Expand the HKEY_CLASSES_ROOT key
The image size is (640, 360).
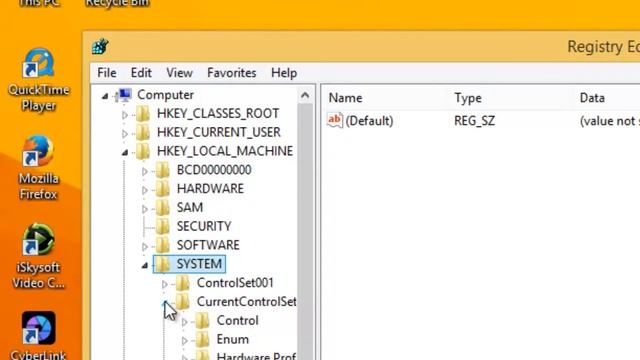pyautogui.click(x=125, y=115)
